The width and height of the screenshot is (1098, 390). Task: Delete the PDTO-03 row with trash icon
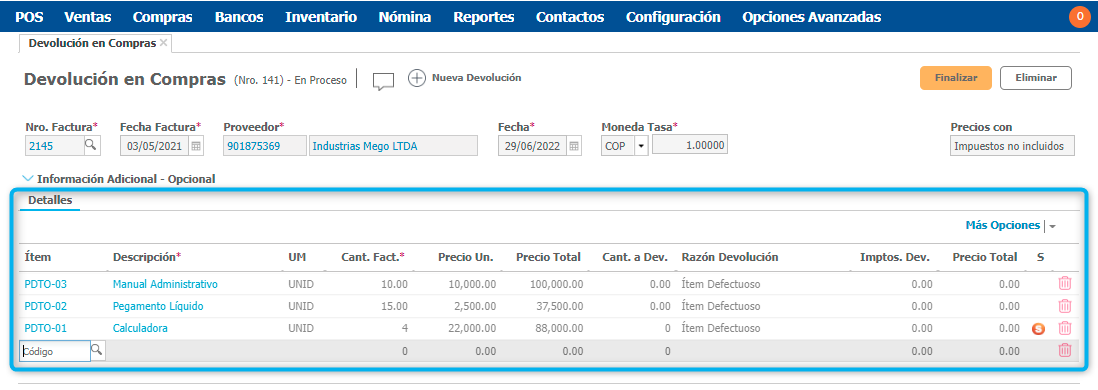pos(1064,284)
